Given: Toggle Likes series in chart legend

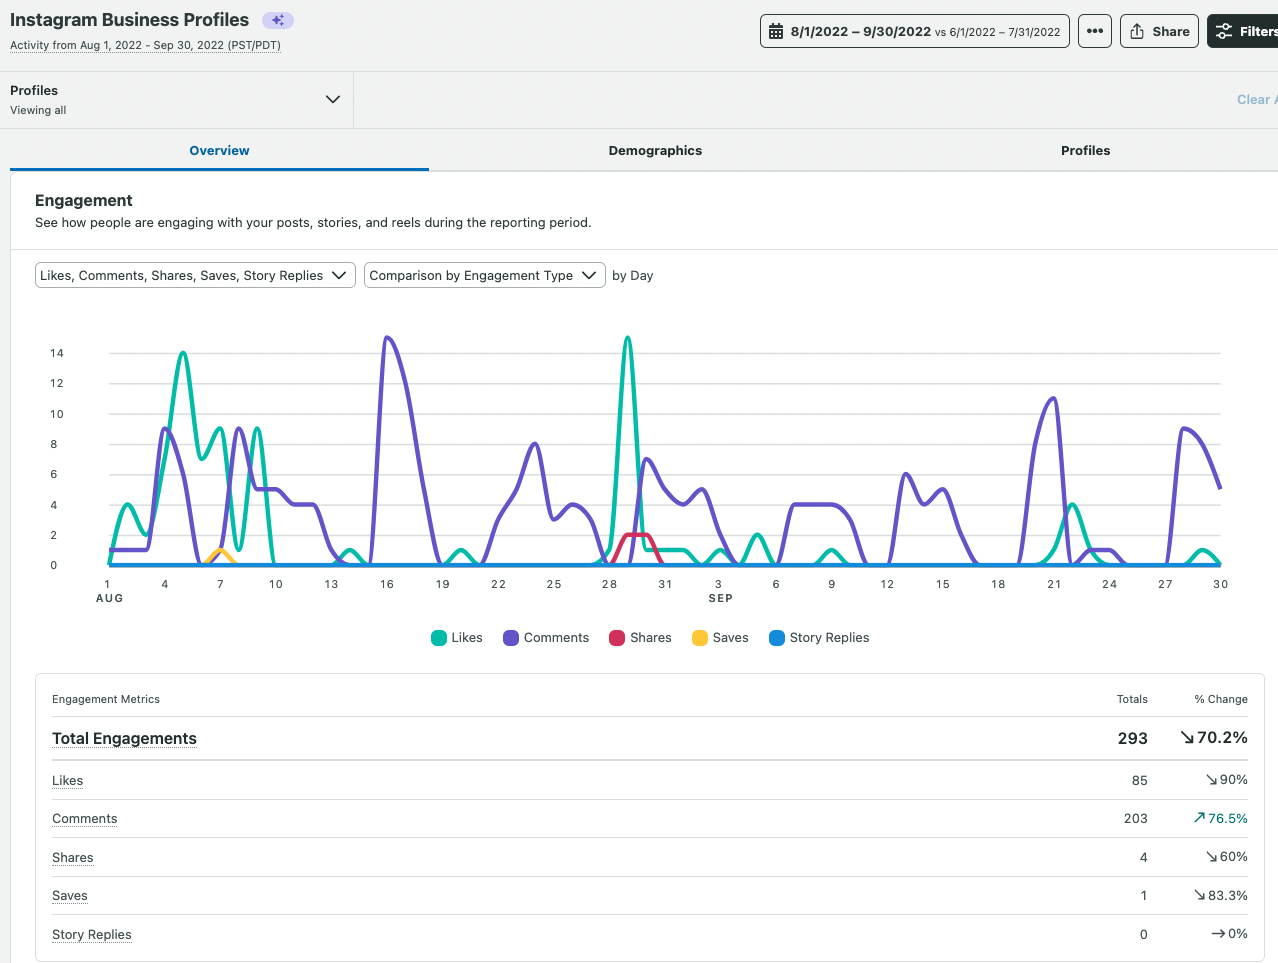Looking at the screenshot, I should (457, 638).
